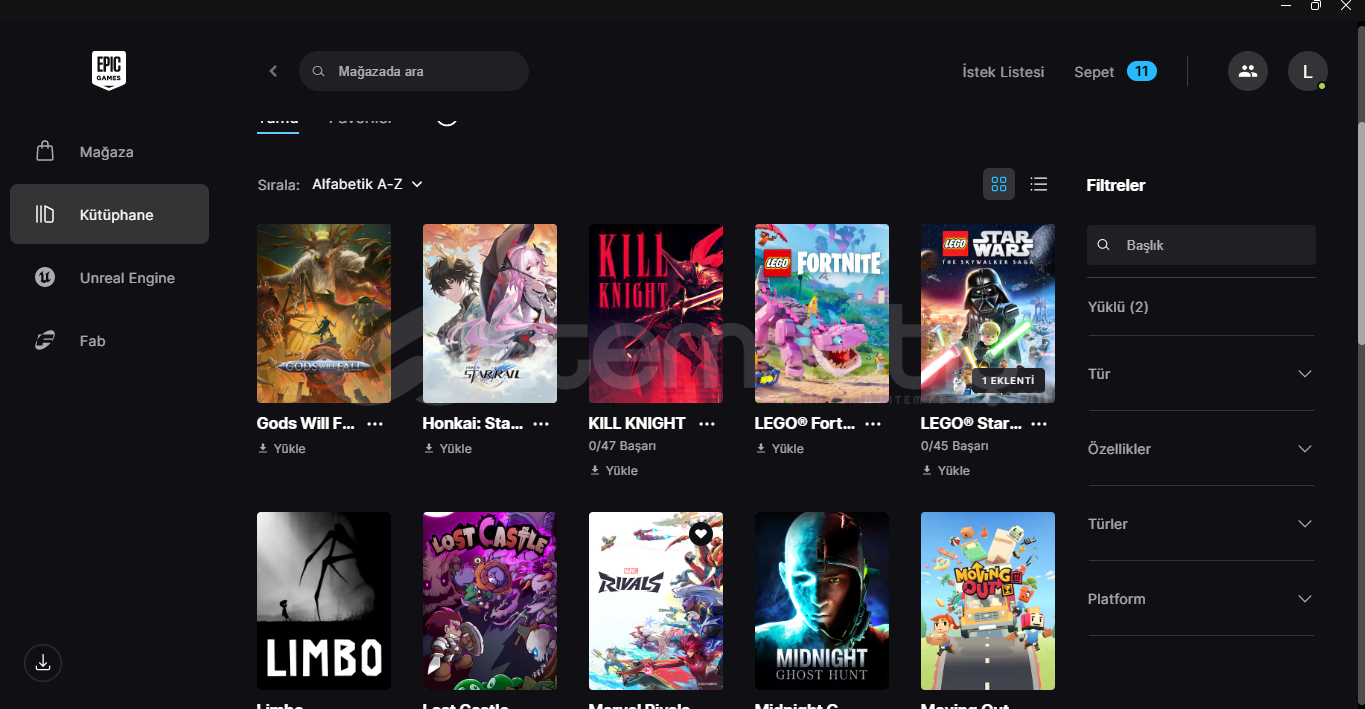The image size is (1365, 709).
Task: Switch to grid view
Action: coord(999,184)
